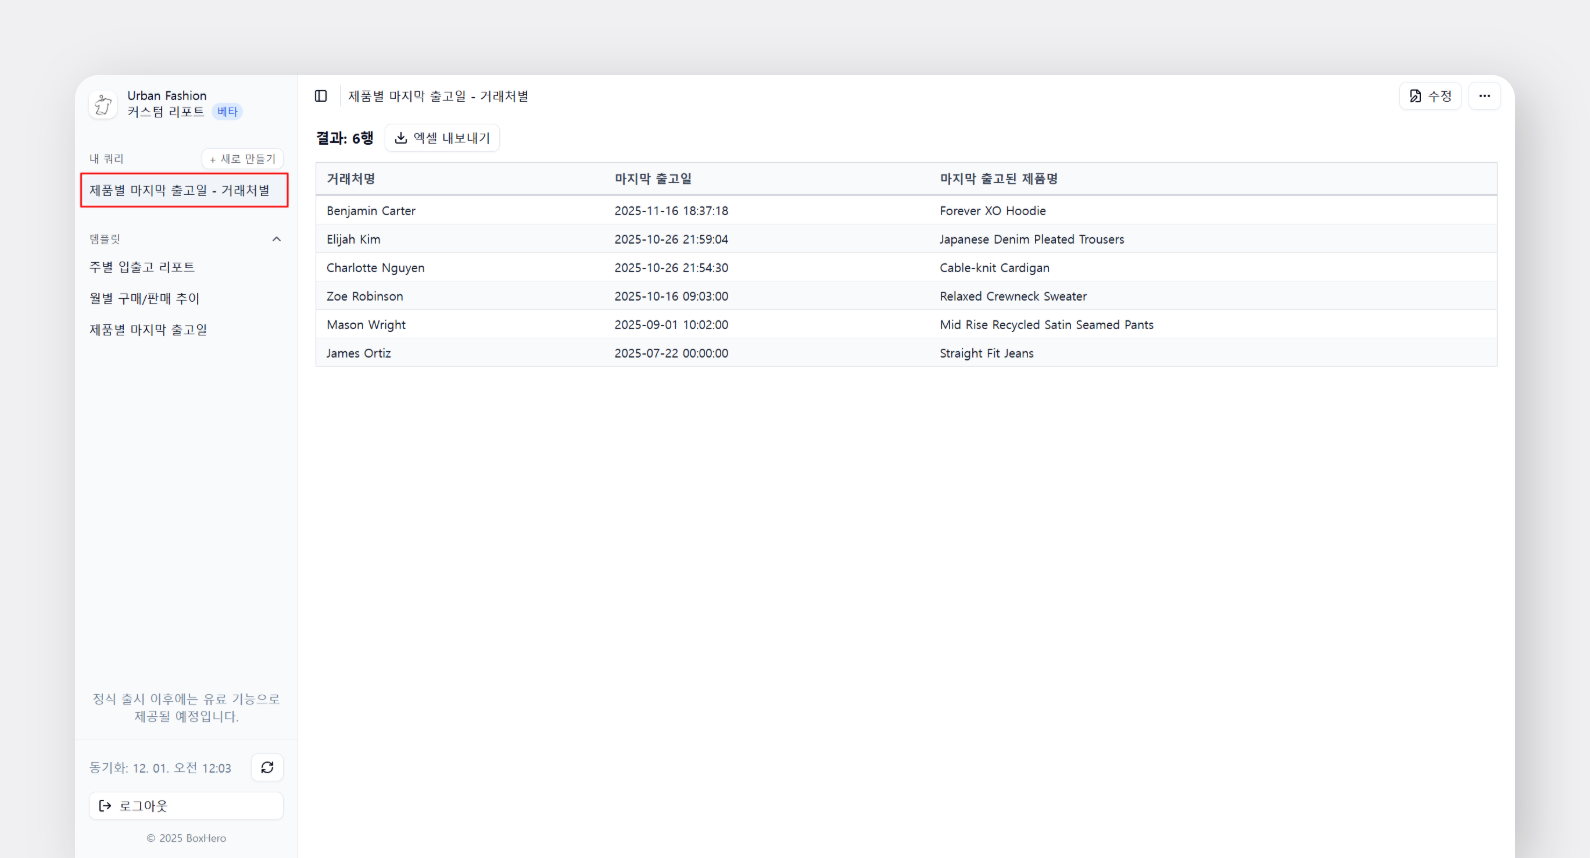Open 월별 구매/판매 추이 template
Screen dimensions: 1590x858
click(x=145, y=298)
